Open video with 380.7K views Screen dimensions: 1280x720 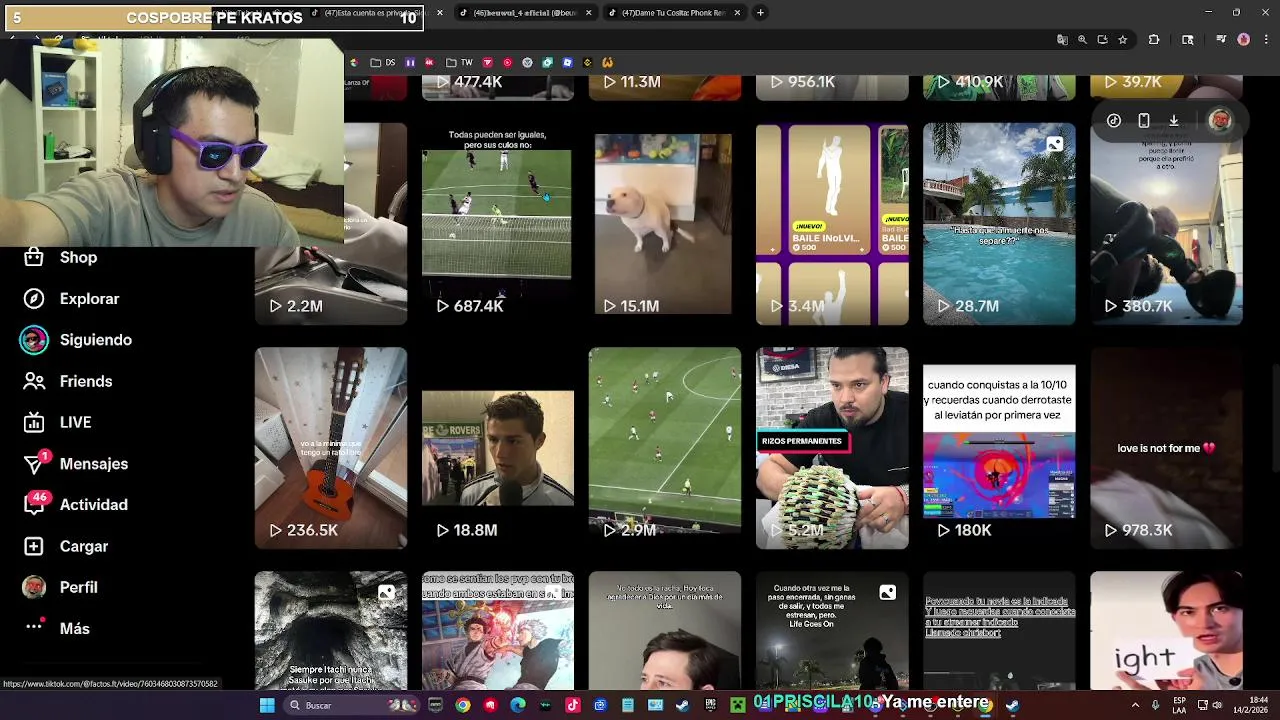coord(1166,230)
